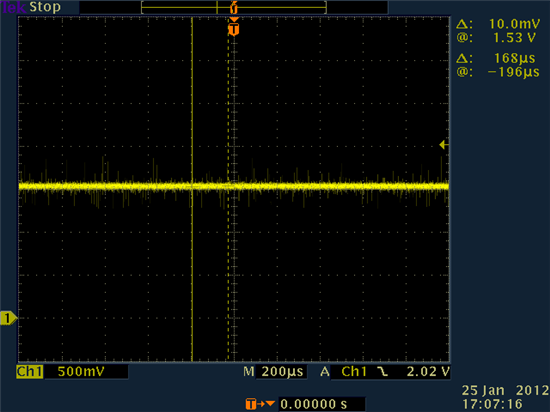Click the 1.53 V cursor voltage readout
This screenshot has height=412, width=550.
pos(514,38)
